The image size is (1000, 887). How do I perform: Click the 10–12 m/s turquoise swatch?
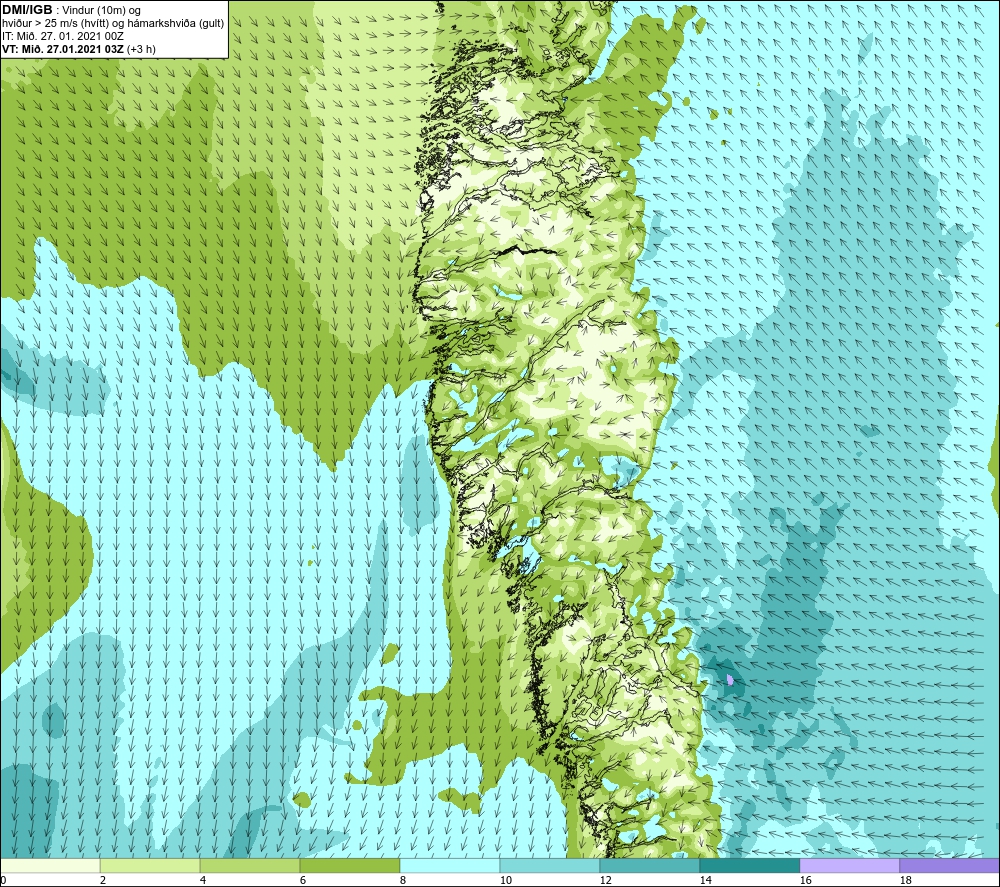[x=550, y=865]
